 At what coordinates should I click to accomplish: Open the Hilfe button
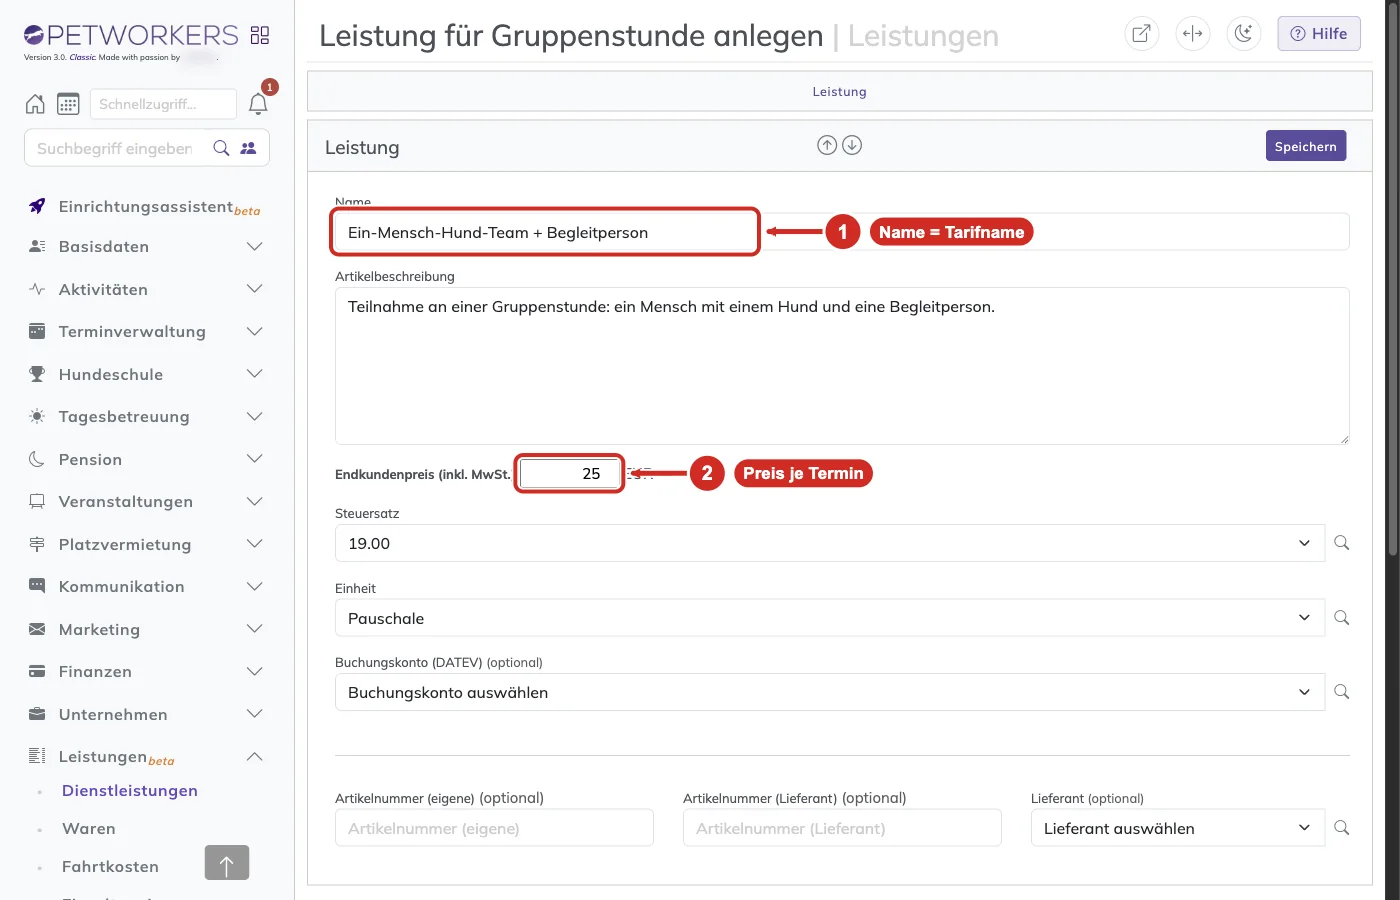1319,33
